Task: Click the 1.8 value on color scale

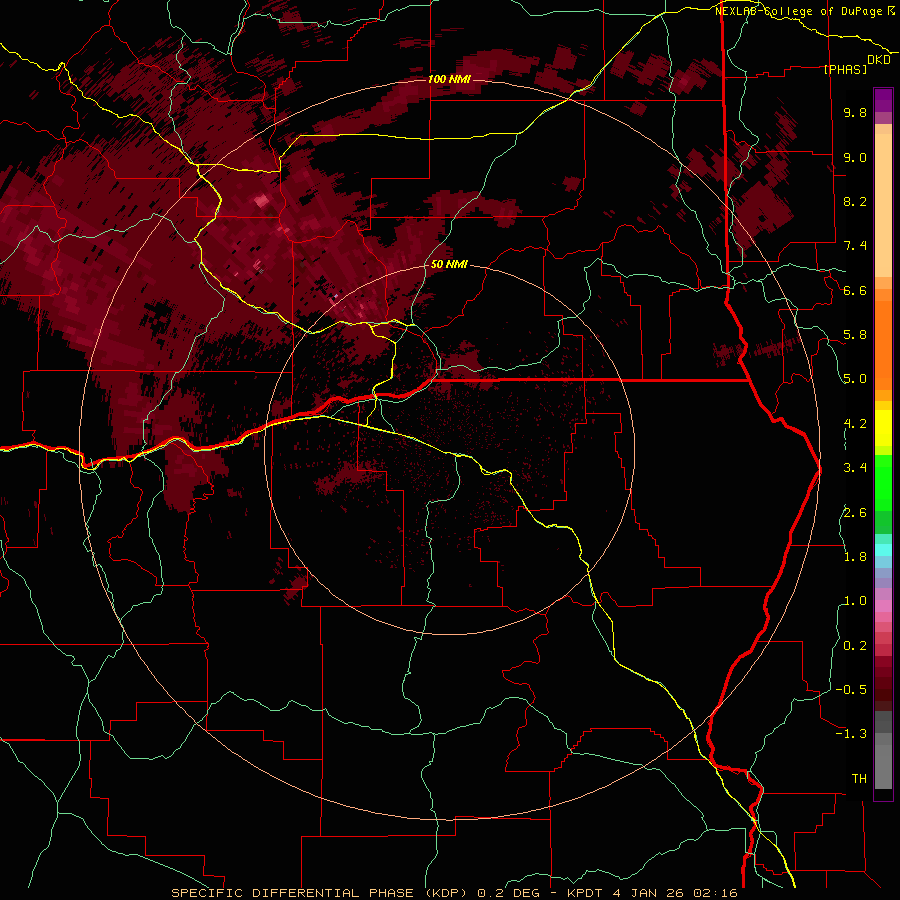Action: [855, 557]
